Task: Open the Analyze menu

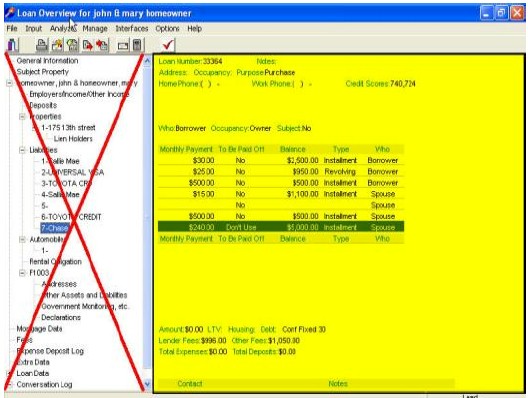Action: tap(63, 29)
